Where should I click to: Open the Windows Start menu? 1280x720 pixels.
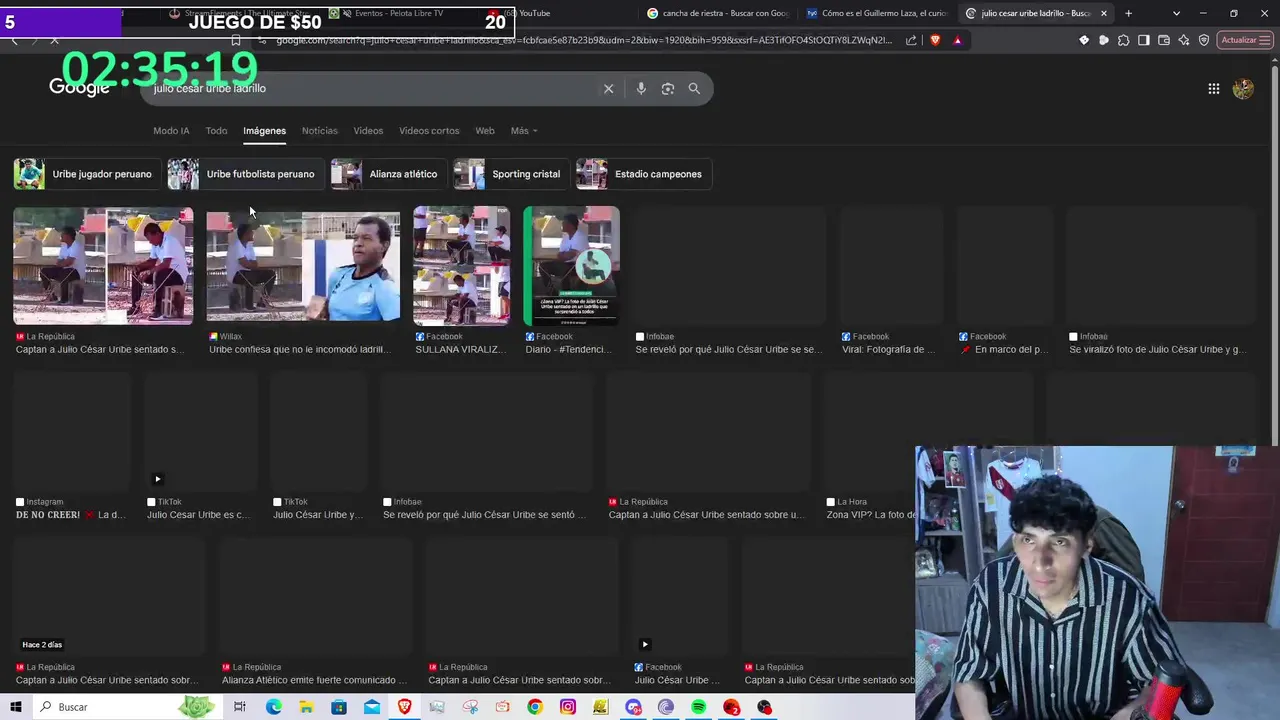[x=16, y=707]
